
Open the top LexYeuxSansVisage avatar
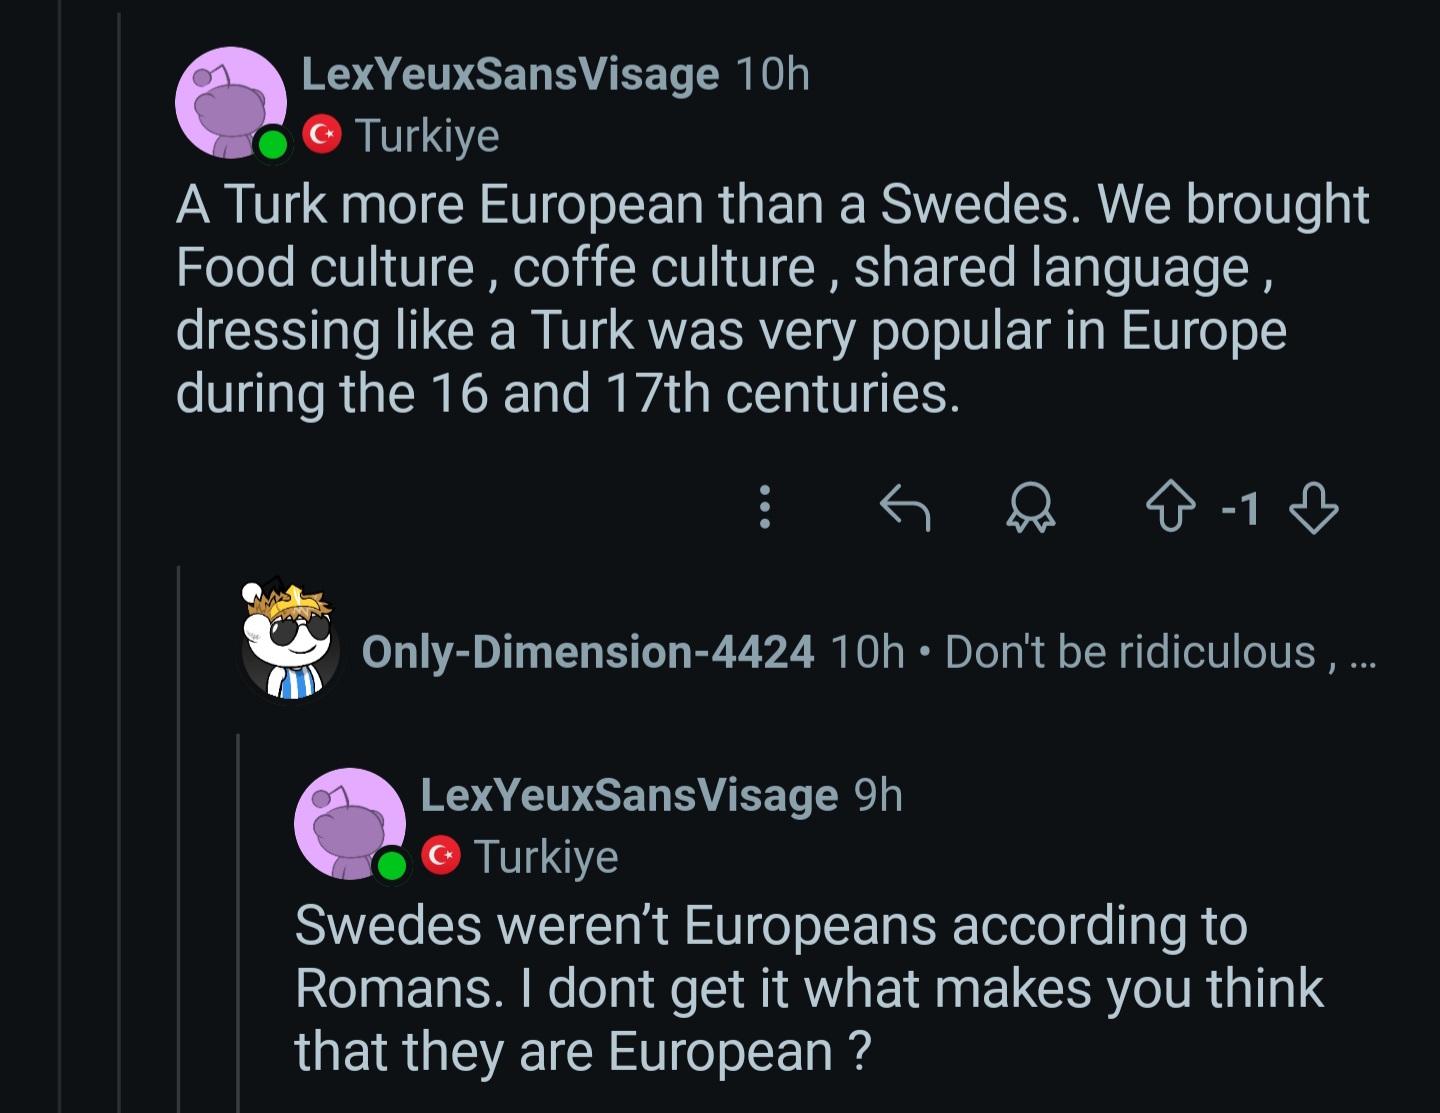pyautogui.click(x=231, y=103)
